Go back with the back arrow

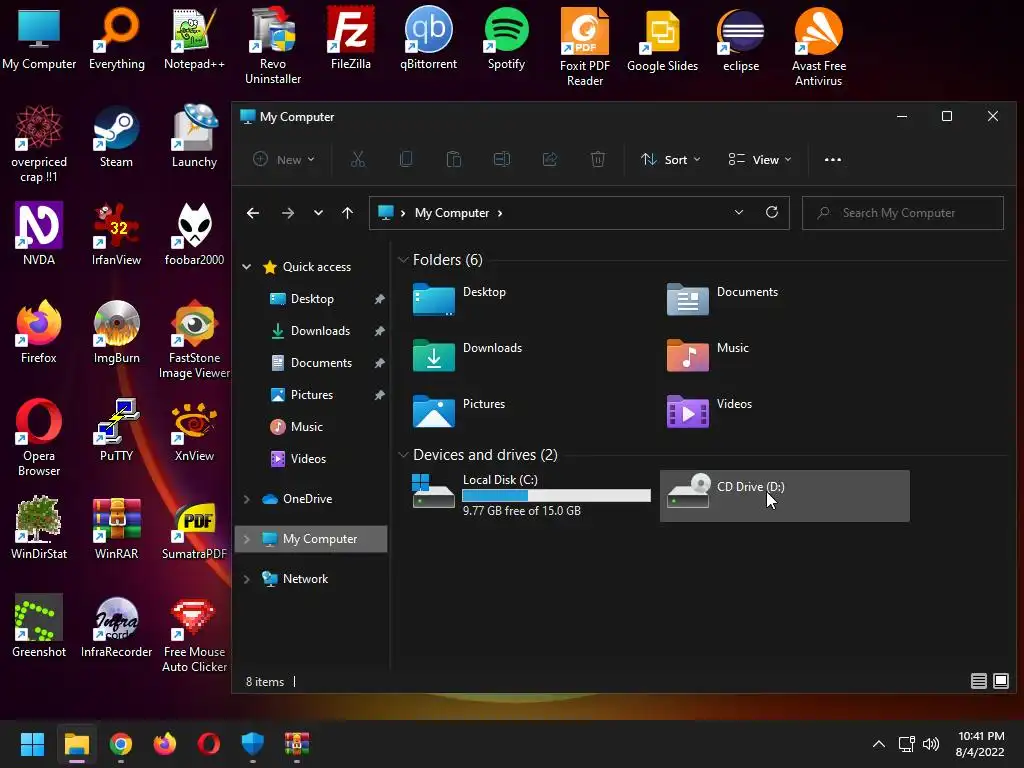click(253, 213)
